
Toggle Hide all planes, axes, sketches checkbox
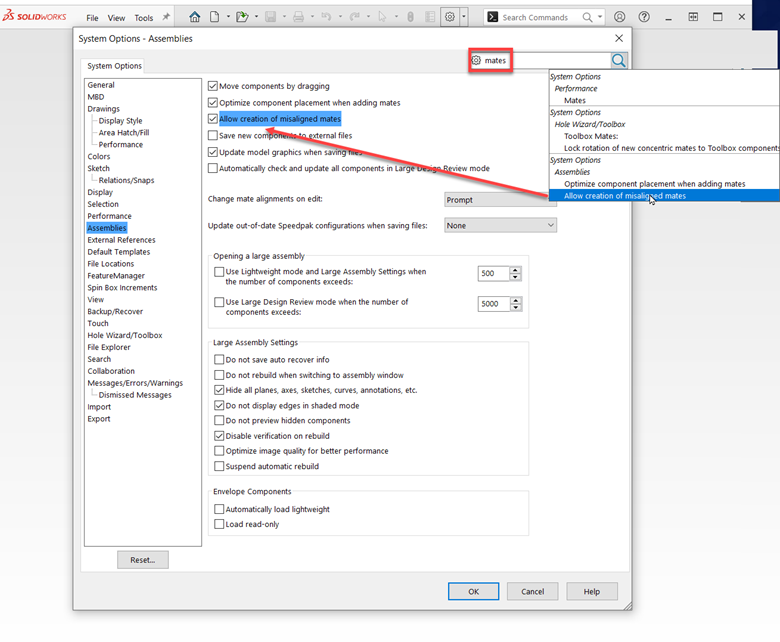tap(219, 390)
